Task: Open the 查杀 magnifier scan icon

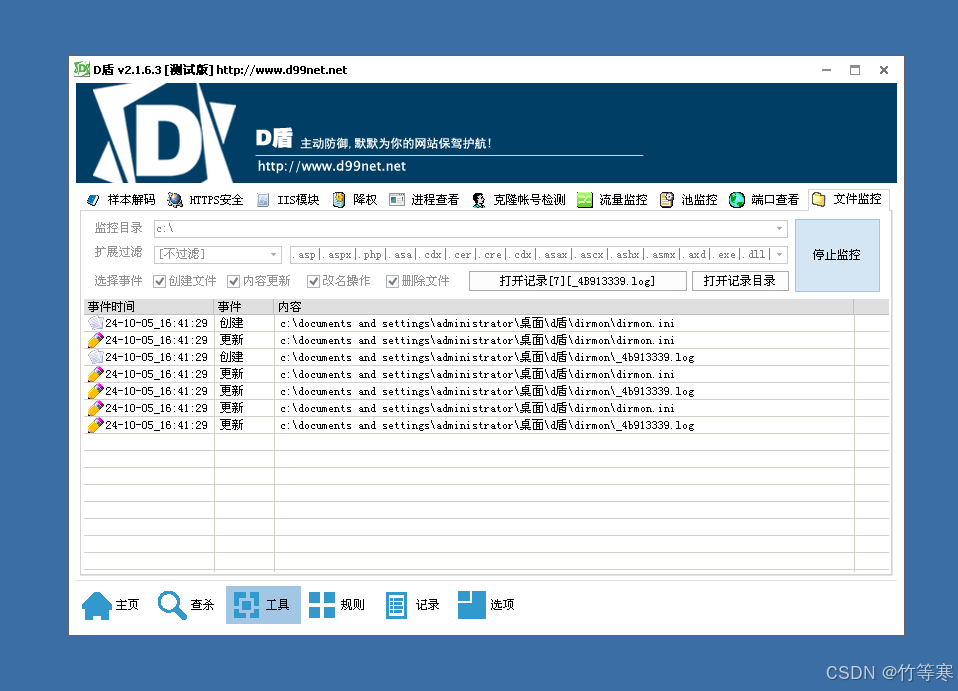Action: pos(172,605)
